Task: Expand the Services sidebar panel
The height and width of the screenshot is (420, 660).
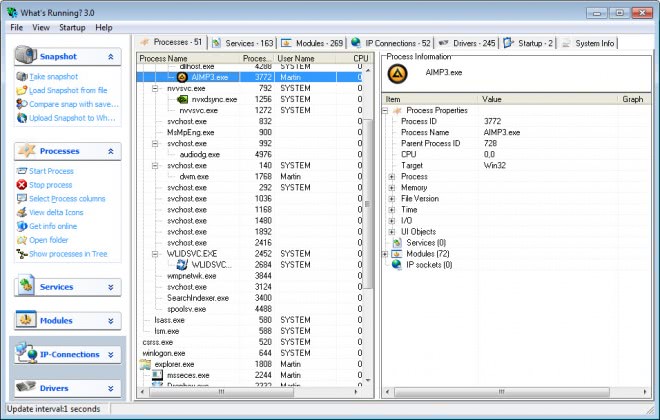Action: click(x=110, y=287)
